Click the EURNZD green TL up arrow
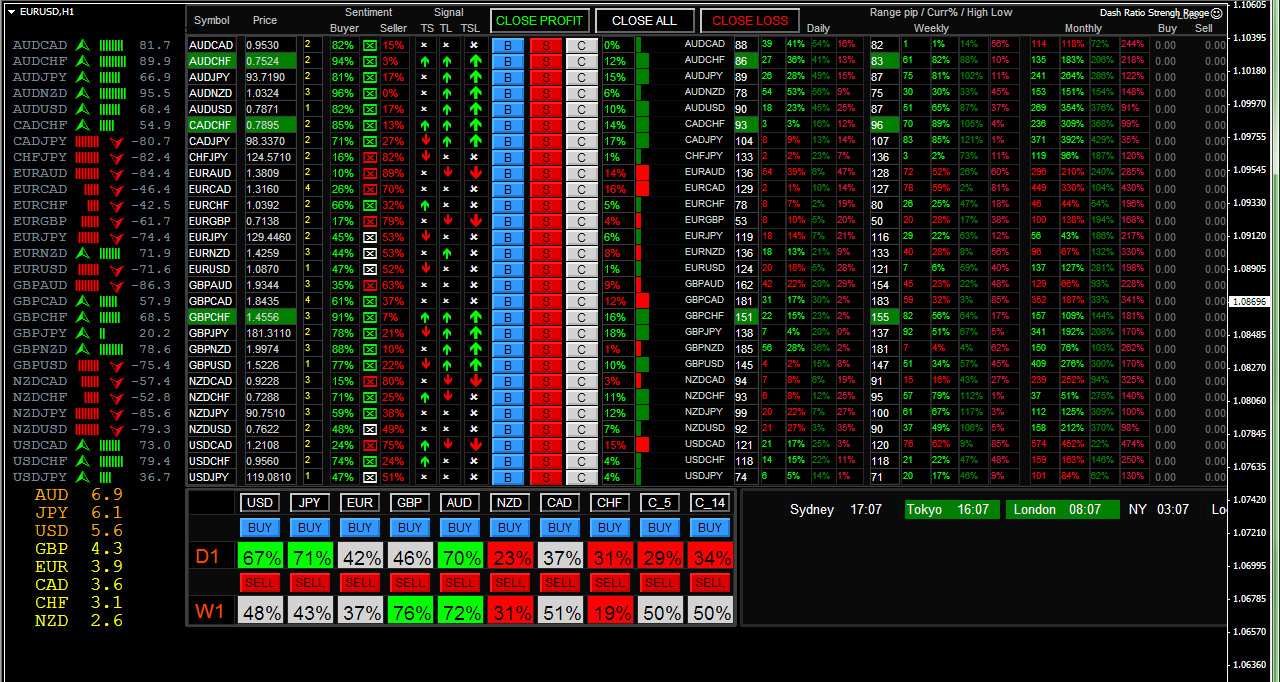 point(447,254)
